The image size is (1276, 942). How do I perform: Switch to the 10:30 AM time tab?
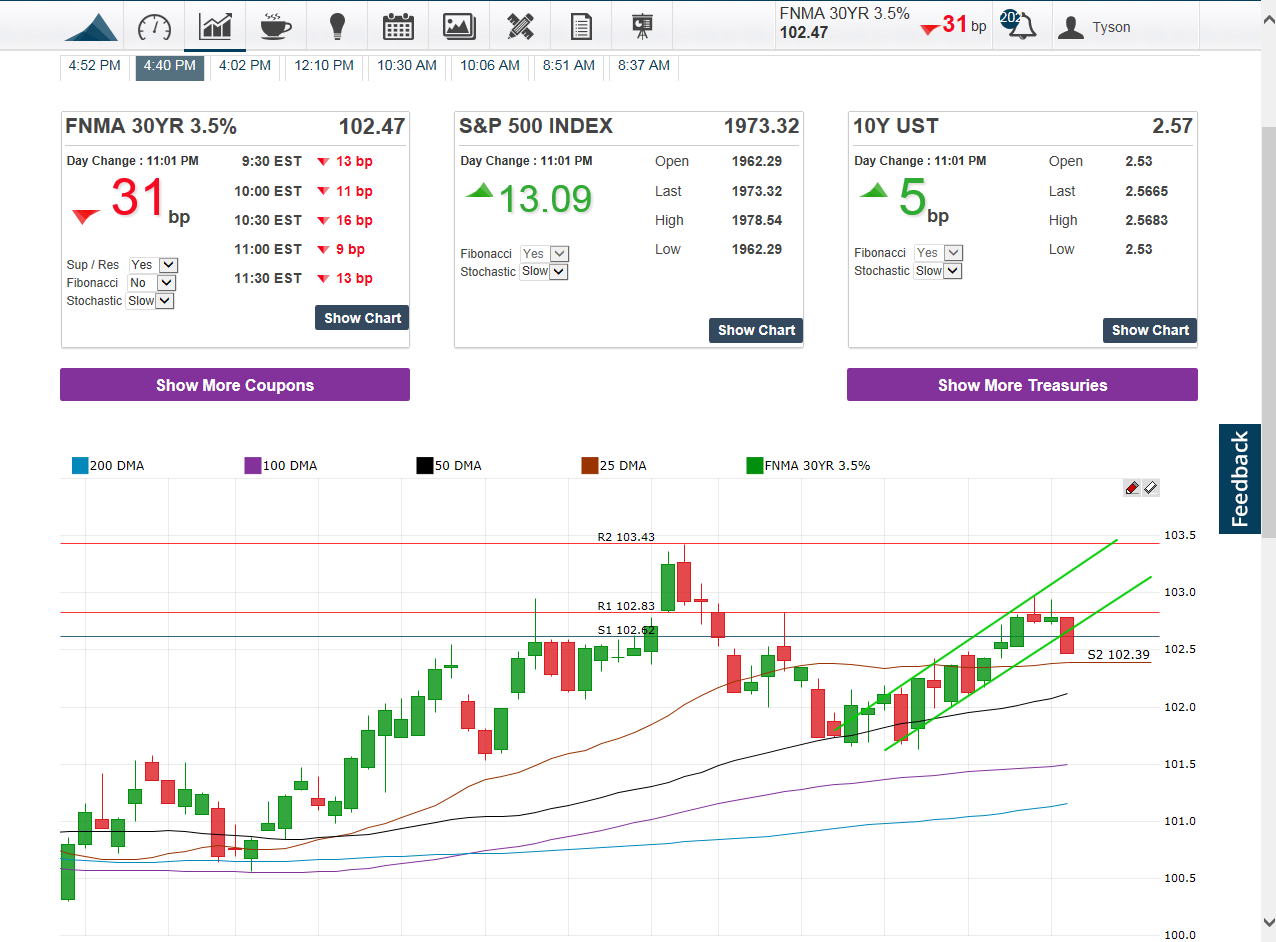tap(406, 66)
